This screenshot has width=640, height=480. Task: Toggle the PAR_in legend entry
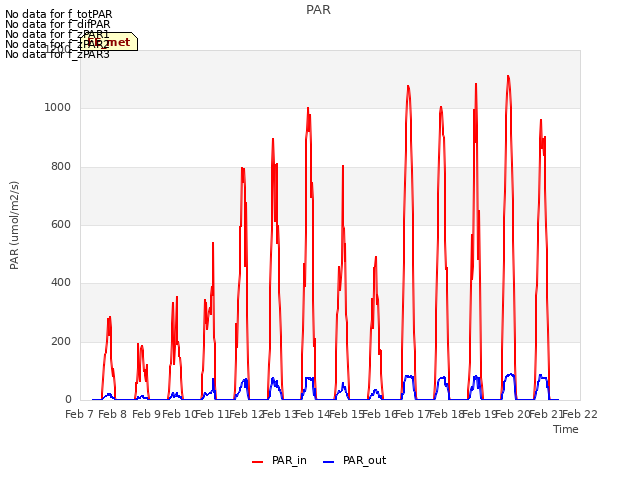click(x=280, y=461)
